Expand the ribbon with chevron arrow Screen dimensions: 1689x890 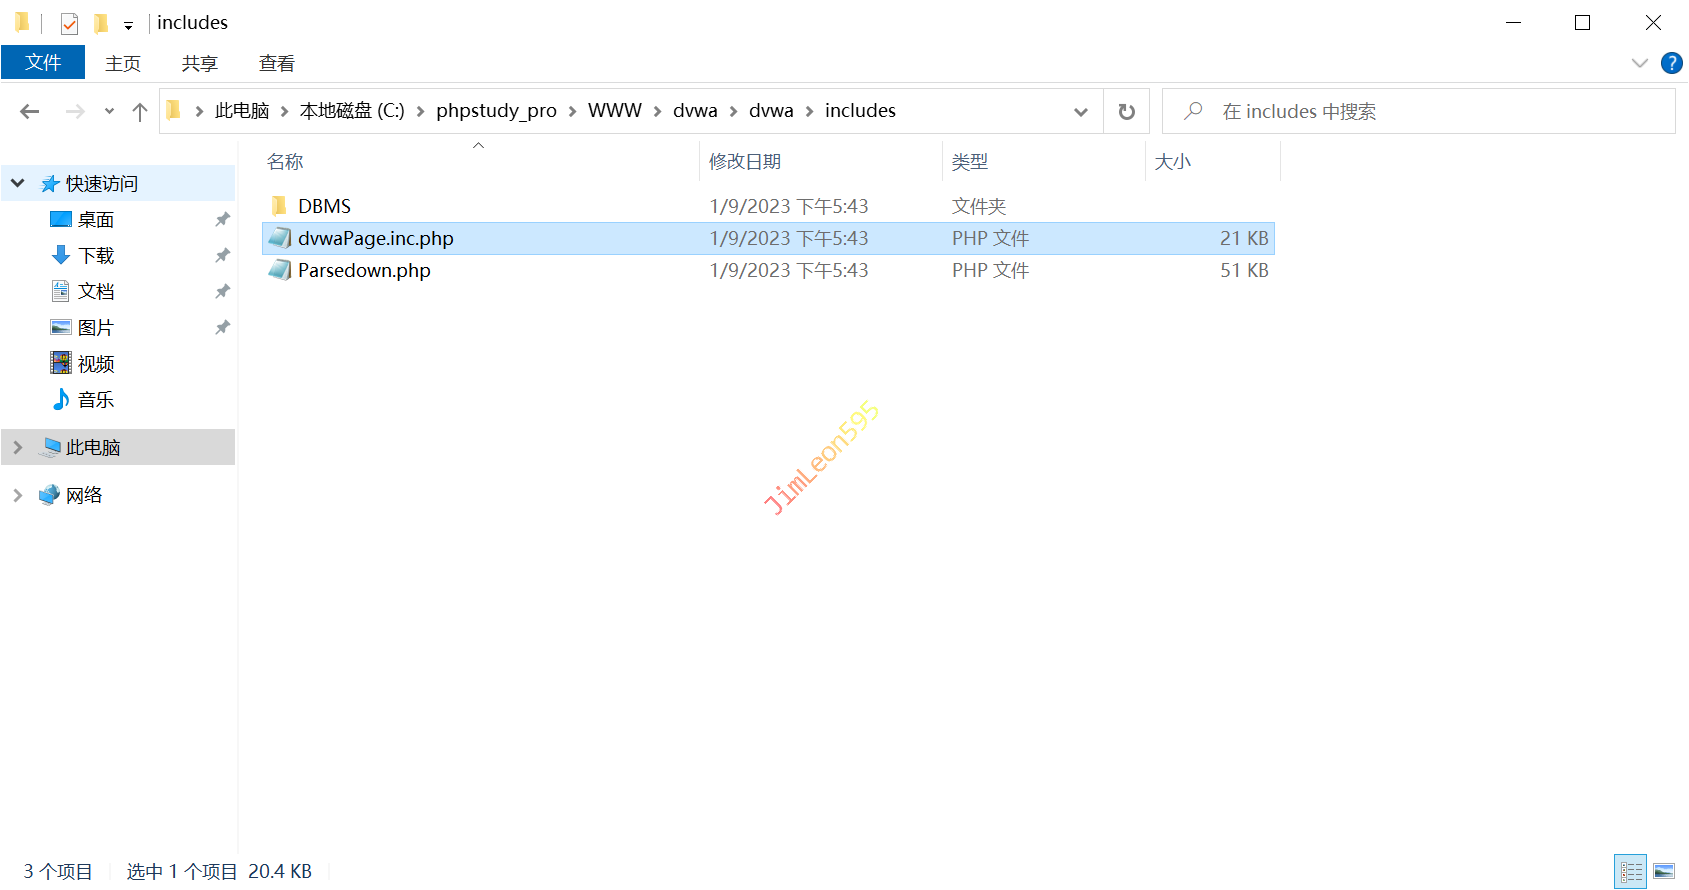pyautogui.click(x=1639, y=63)
